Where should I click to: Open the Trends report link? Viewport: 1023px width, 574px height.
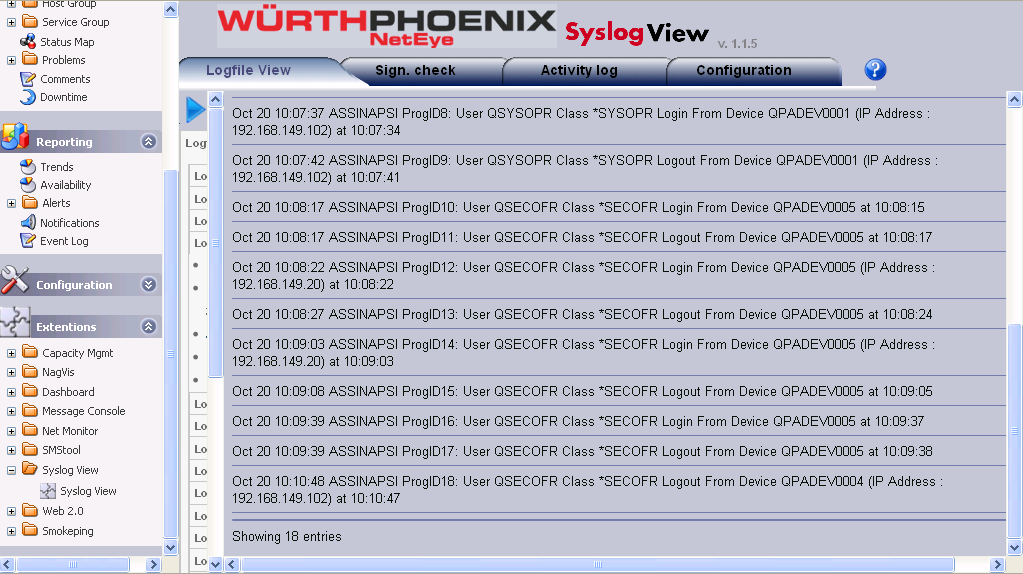click(57, 167)
